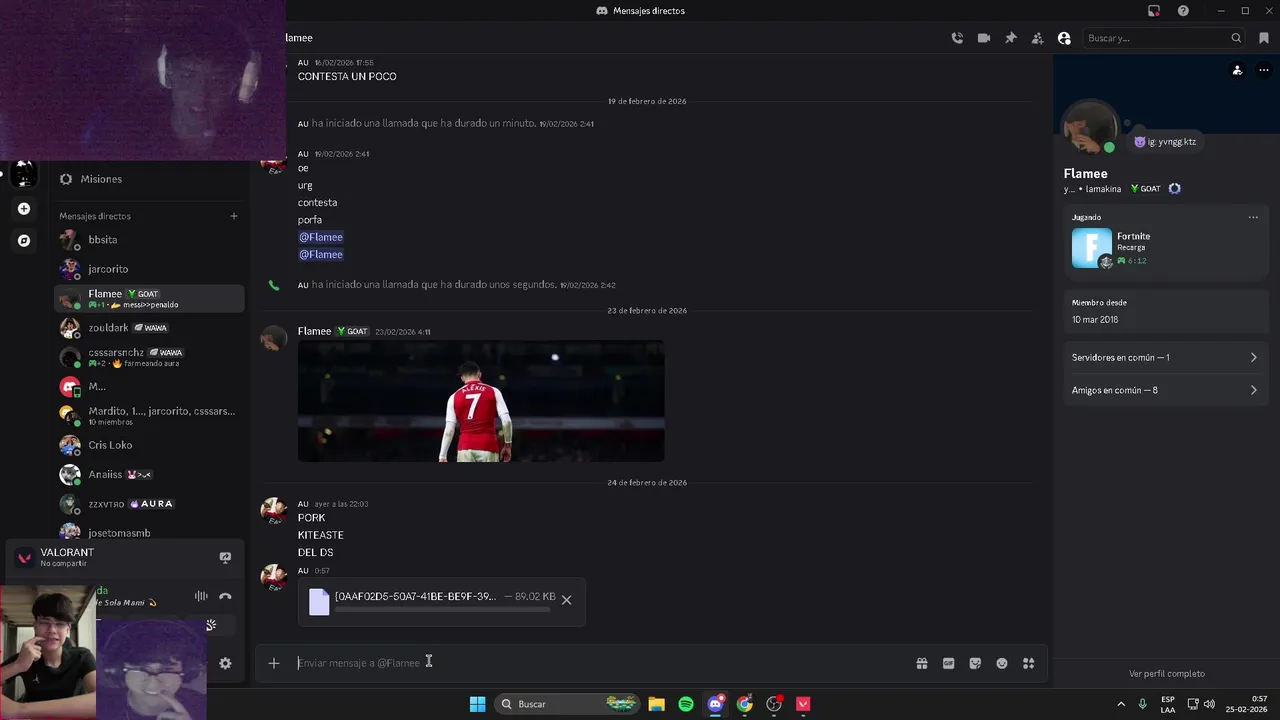
Task: Open the sticker picker
Action: pos(975,663)
